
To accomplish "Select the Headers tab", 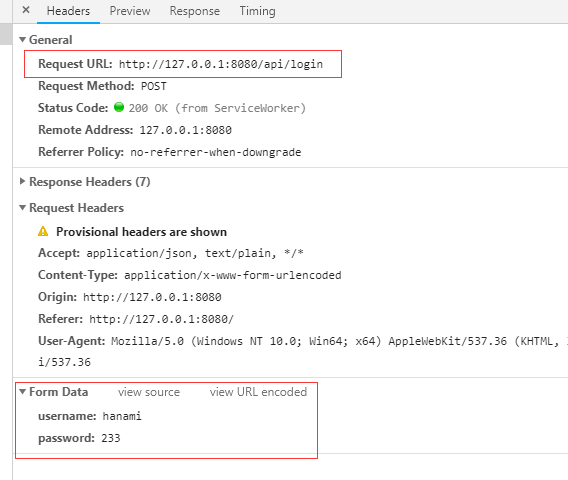I will coord(68,11).
